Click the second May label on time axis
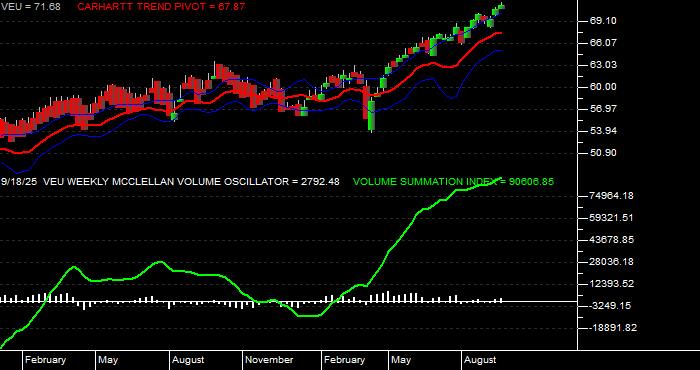 401,360
